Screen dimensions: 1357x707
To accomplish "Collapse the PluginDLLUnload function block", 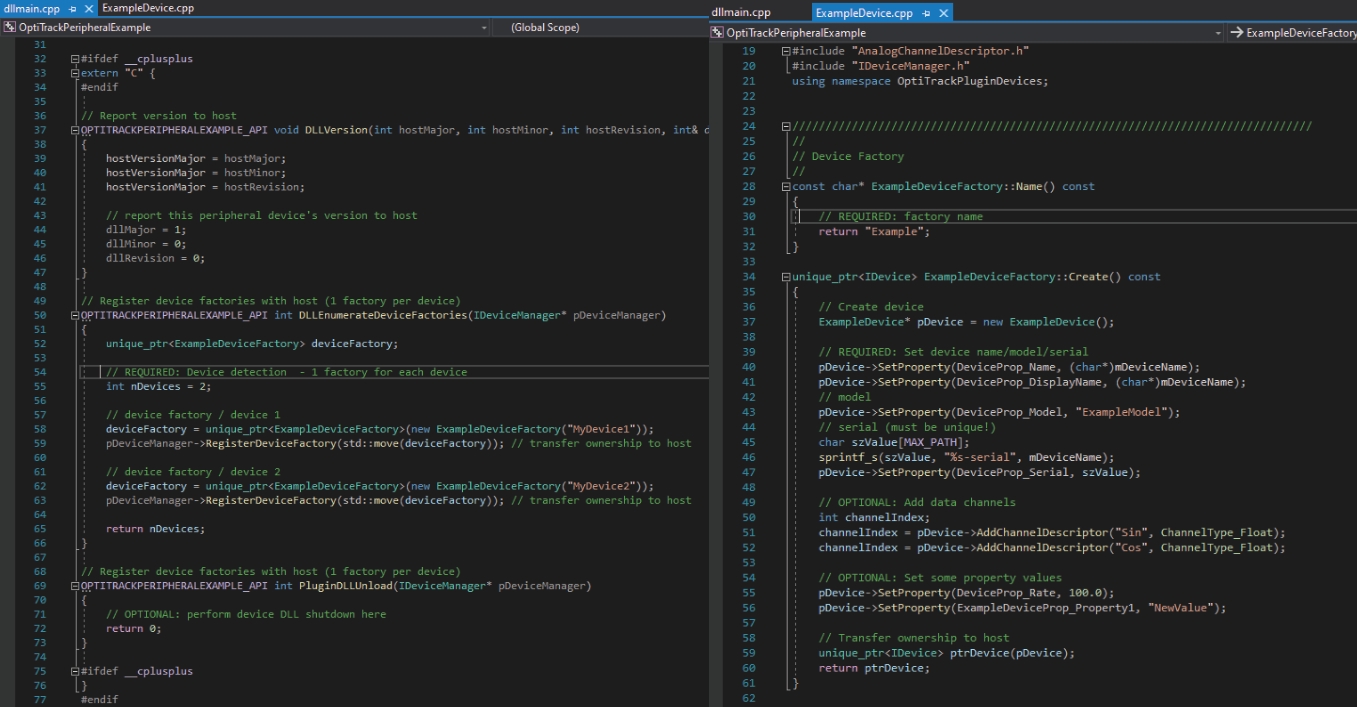I will click(75, 586).
